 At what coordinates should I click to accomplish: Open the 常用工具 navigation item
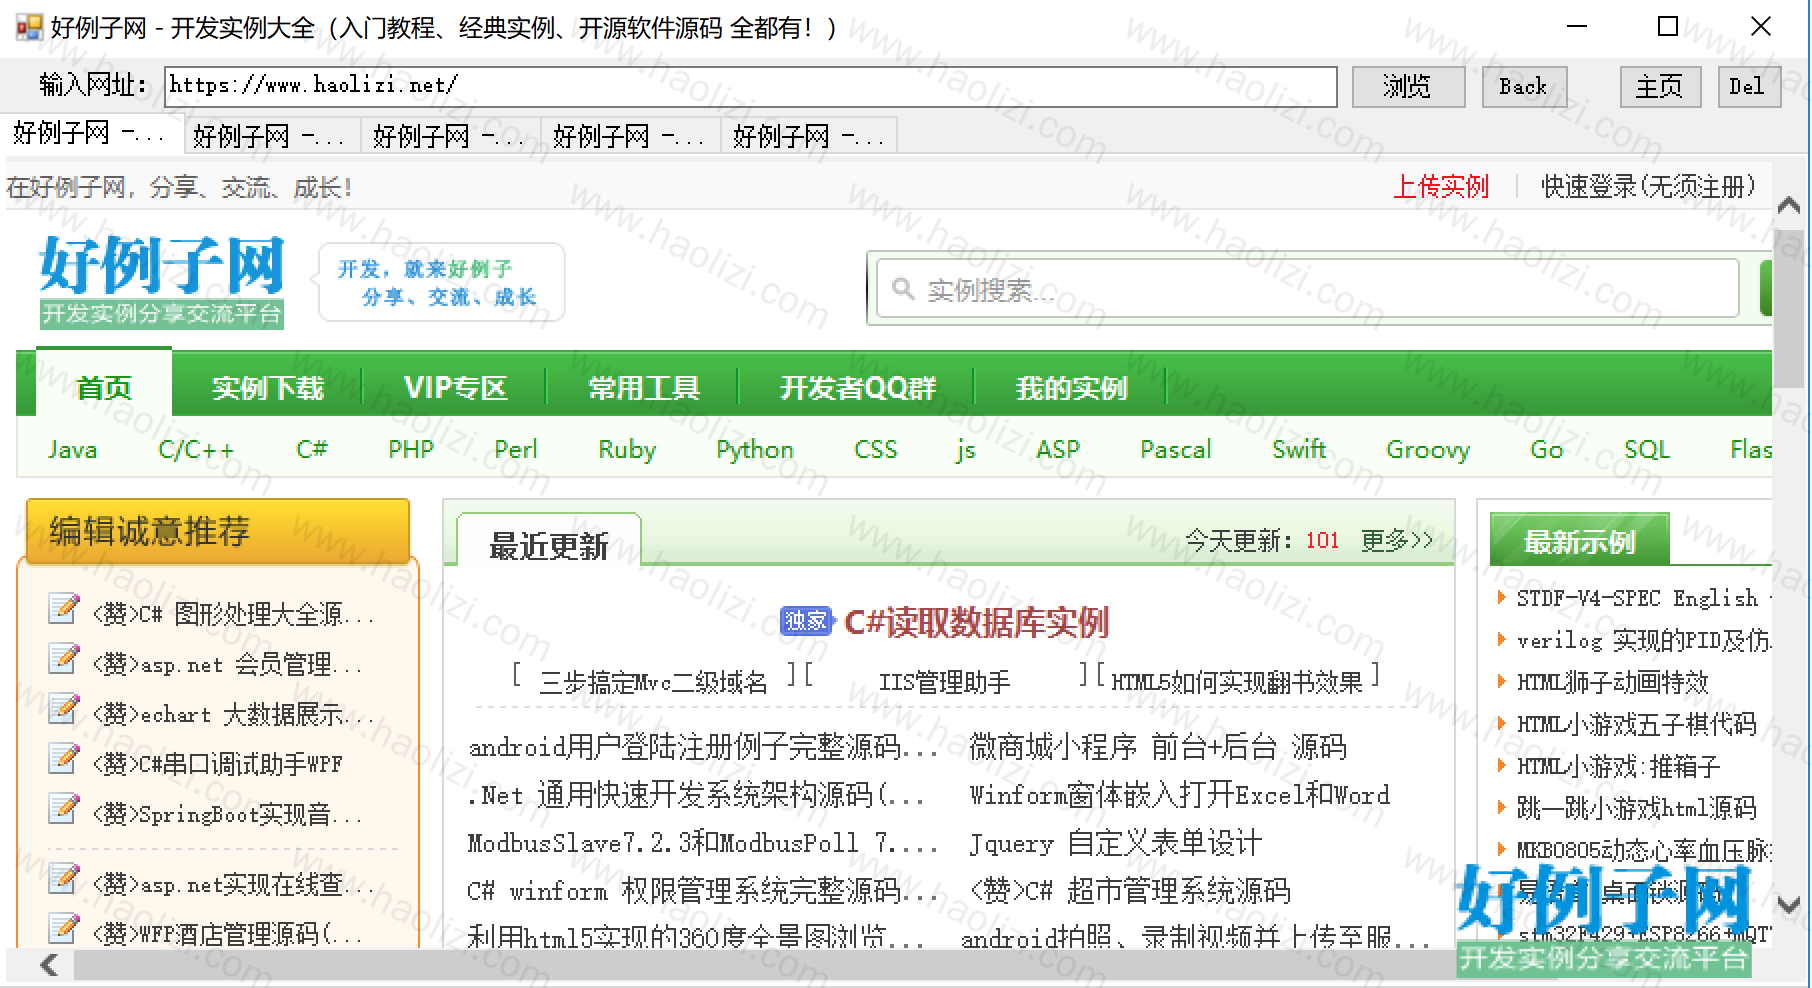644,387
